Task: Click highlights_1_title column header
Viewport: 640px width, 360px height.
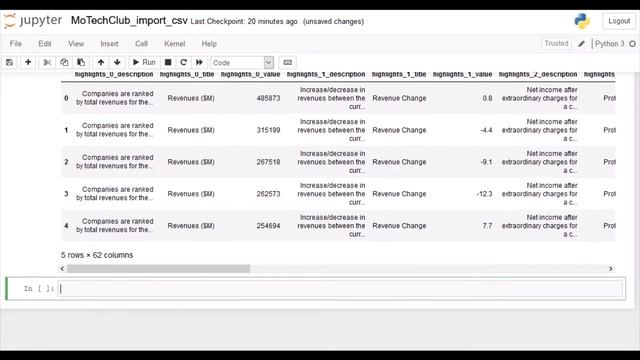Action: (399, 75)
